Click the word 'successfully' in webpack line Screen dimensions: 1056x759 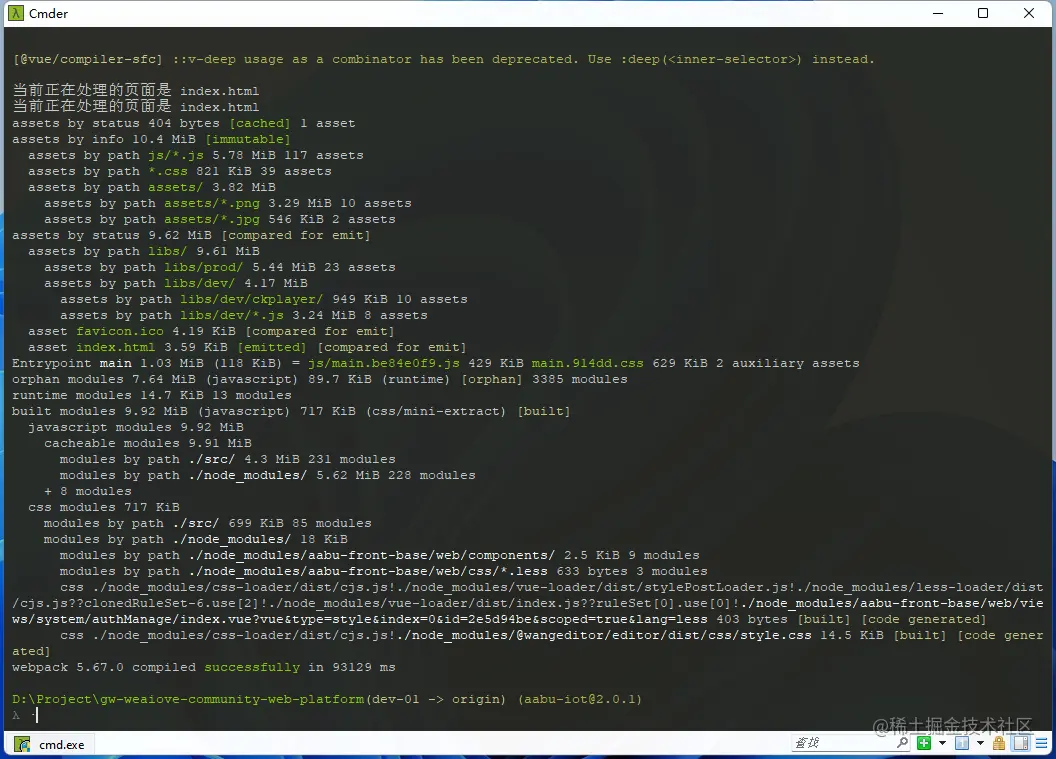click(252, 667)
